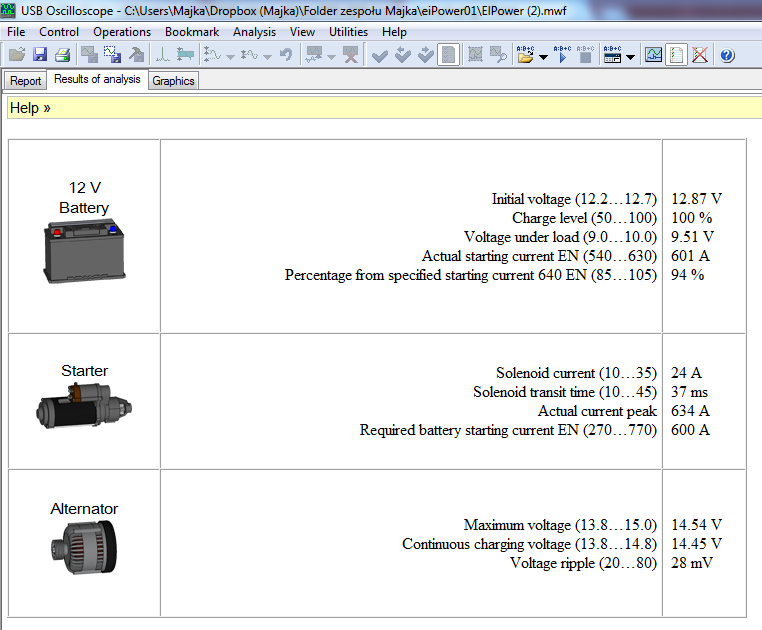Switch to the Graphics tab

click(x=173, y=81)
